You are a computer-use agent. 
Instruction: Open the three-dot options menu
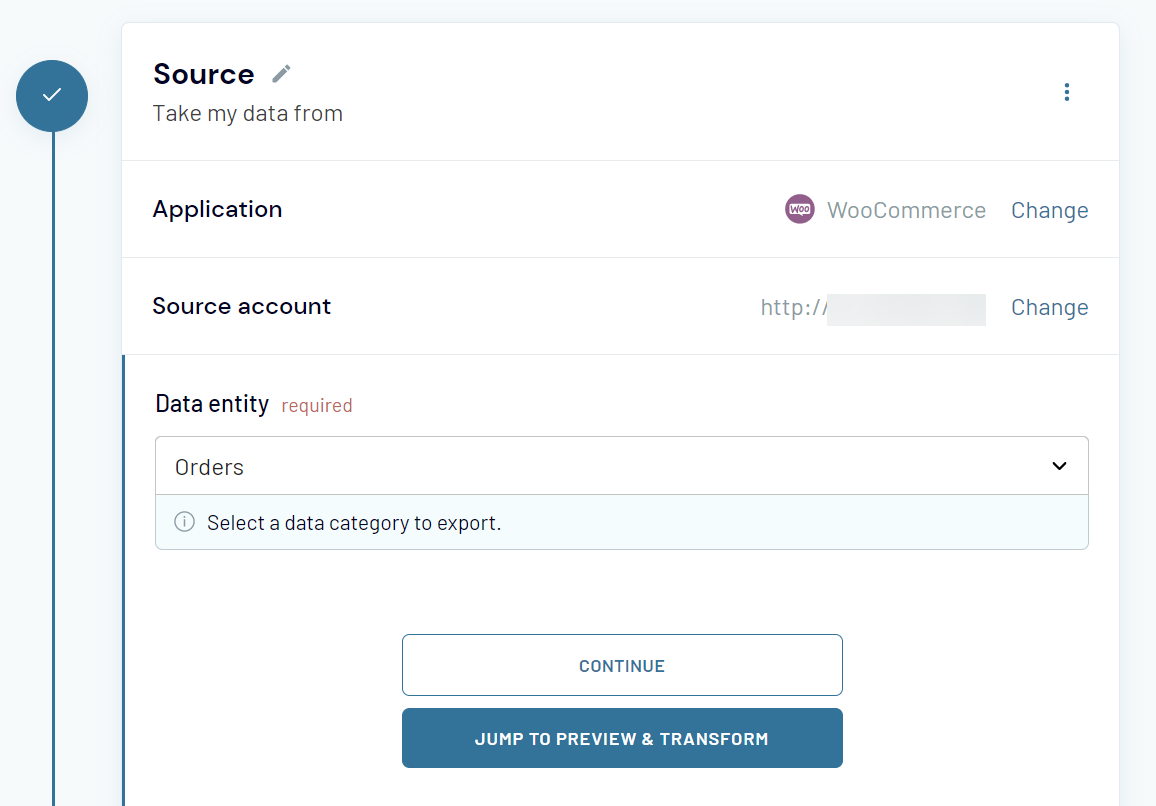[x=1066, y=91]
